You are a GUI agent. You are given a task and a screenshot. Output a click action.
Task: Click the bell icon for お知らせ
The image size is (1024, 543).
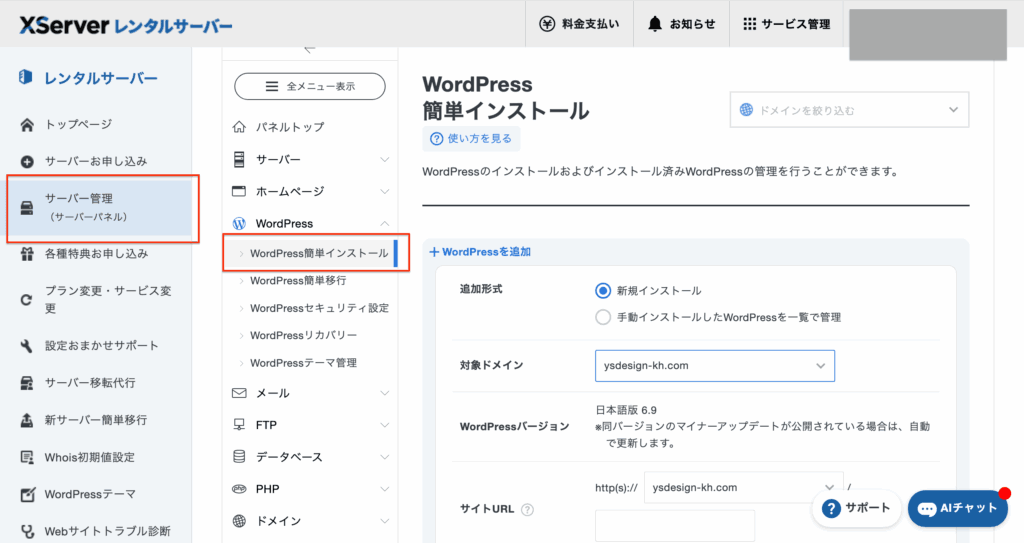point(654,24)
